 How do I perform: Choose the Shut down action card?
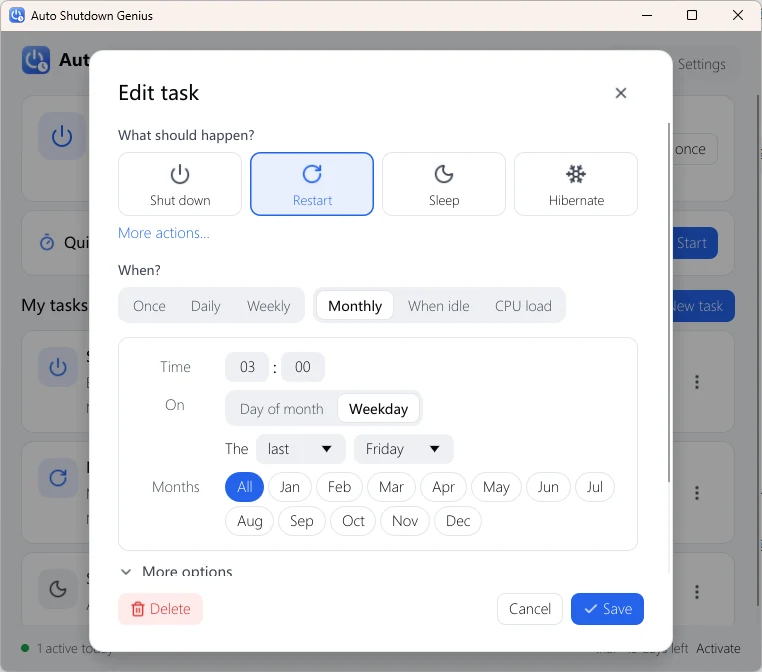click(x=180, y=184)
